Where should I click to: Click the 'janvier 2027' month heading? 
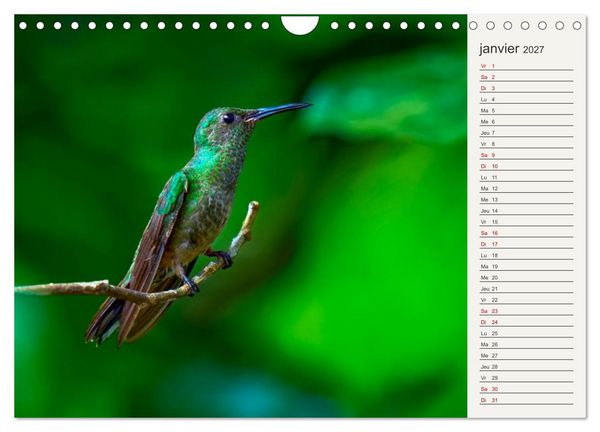pos(511,49)
